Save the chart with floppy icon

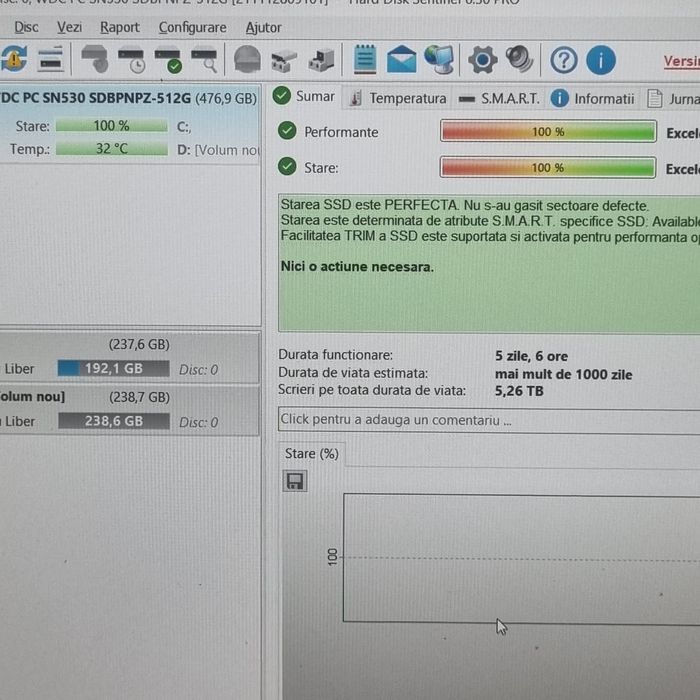pyautogui.click(x=295, y=481)
